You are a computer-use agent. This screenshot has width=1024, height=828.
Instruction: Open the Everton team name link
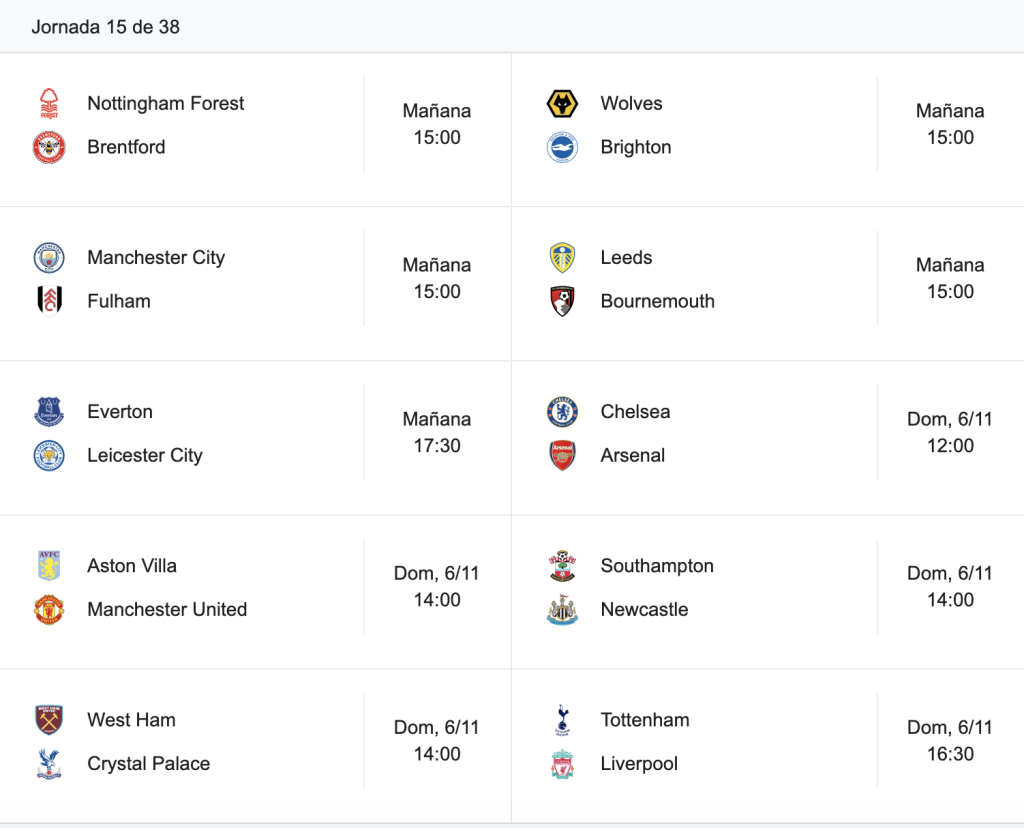(x=120, y=411)
